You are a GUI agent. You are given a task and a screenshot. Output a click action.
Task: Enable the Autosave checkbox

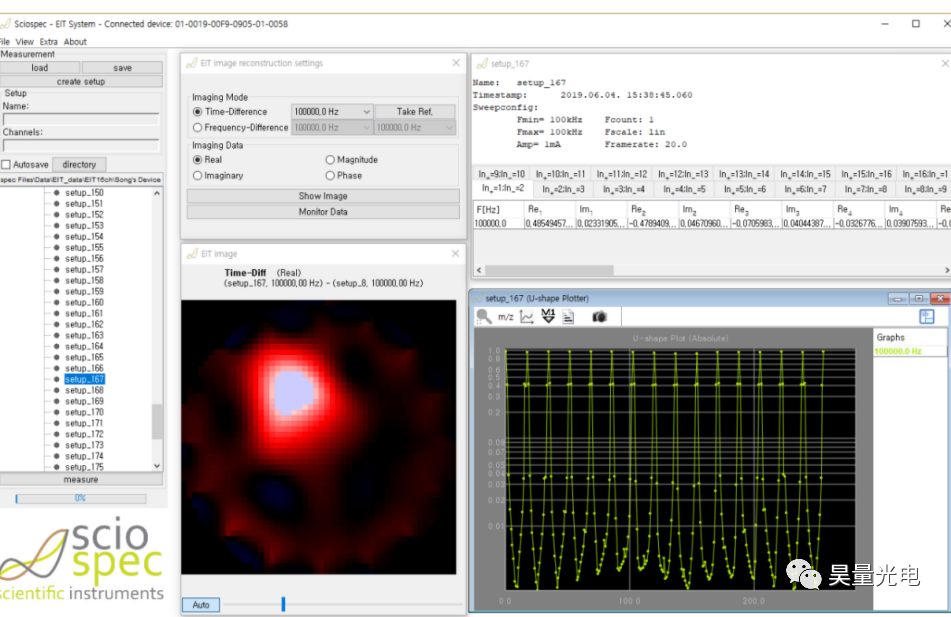pos(7,164)
